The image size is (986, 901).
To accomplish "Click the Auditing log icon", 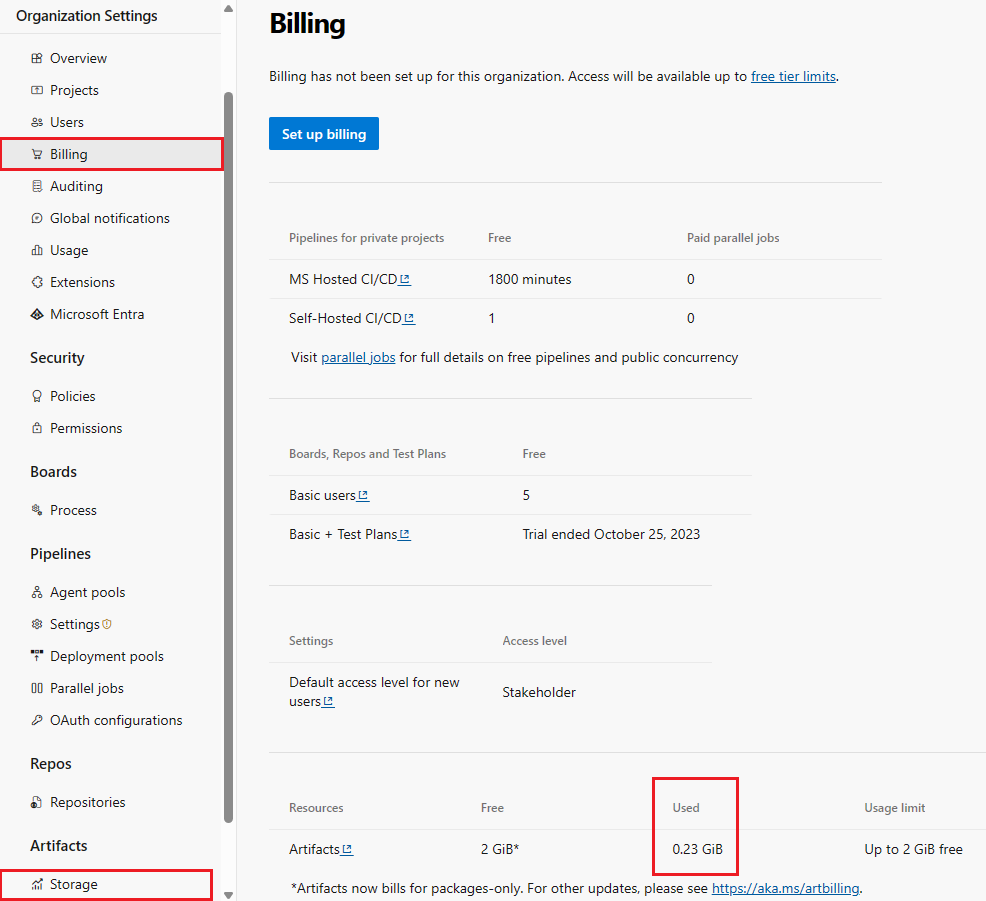I will point(37,187).
